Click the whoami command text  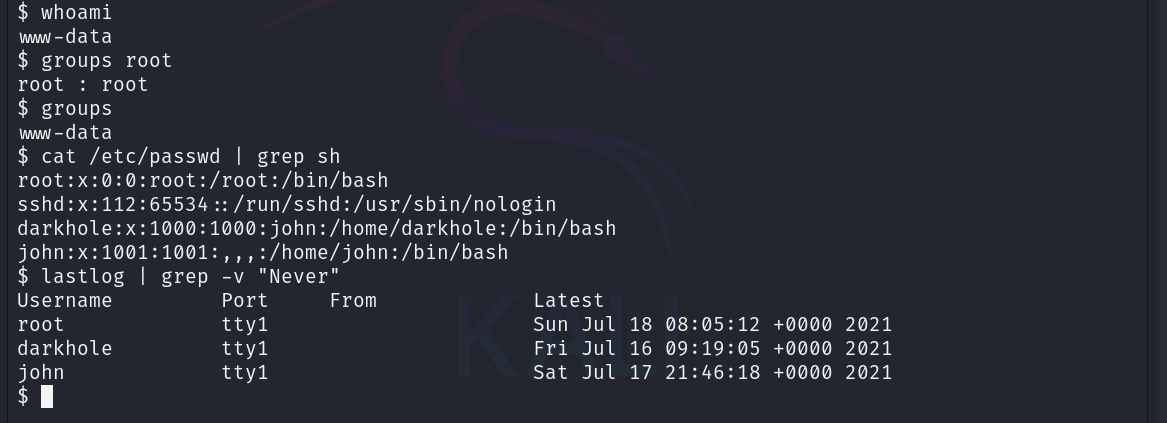tap(76, 13)
